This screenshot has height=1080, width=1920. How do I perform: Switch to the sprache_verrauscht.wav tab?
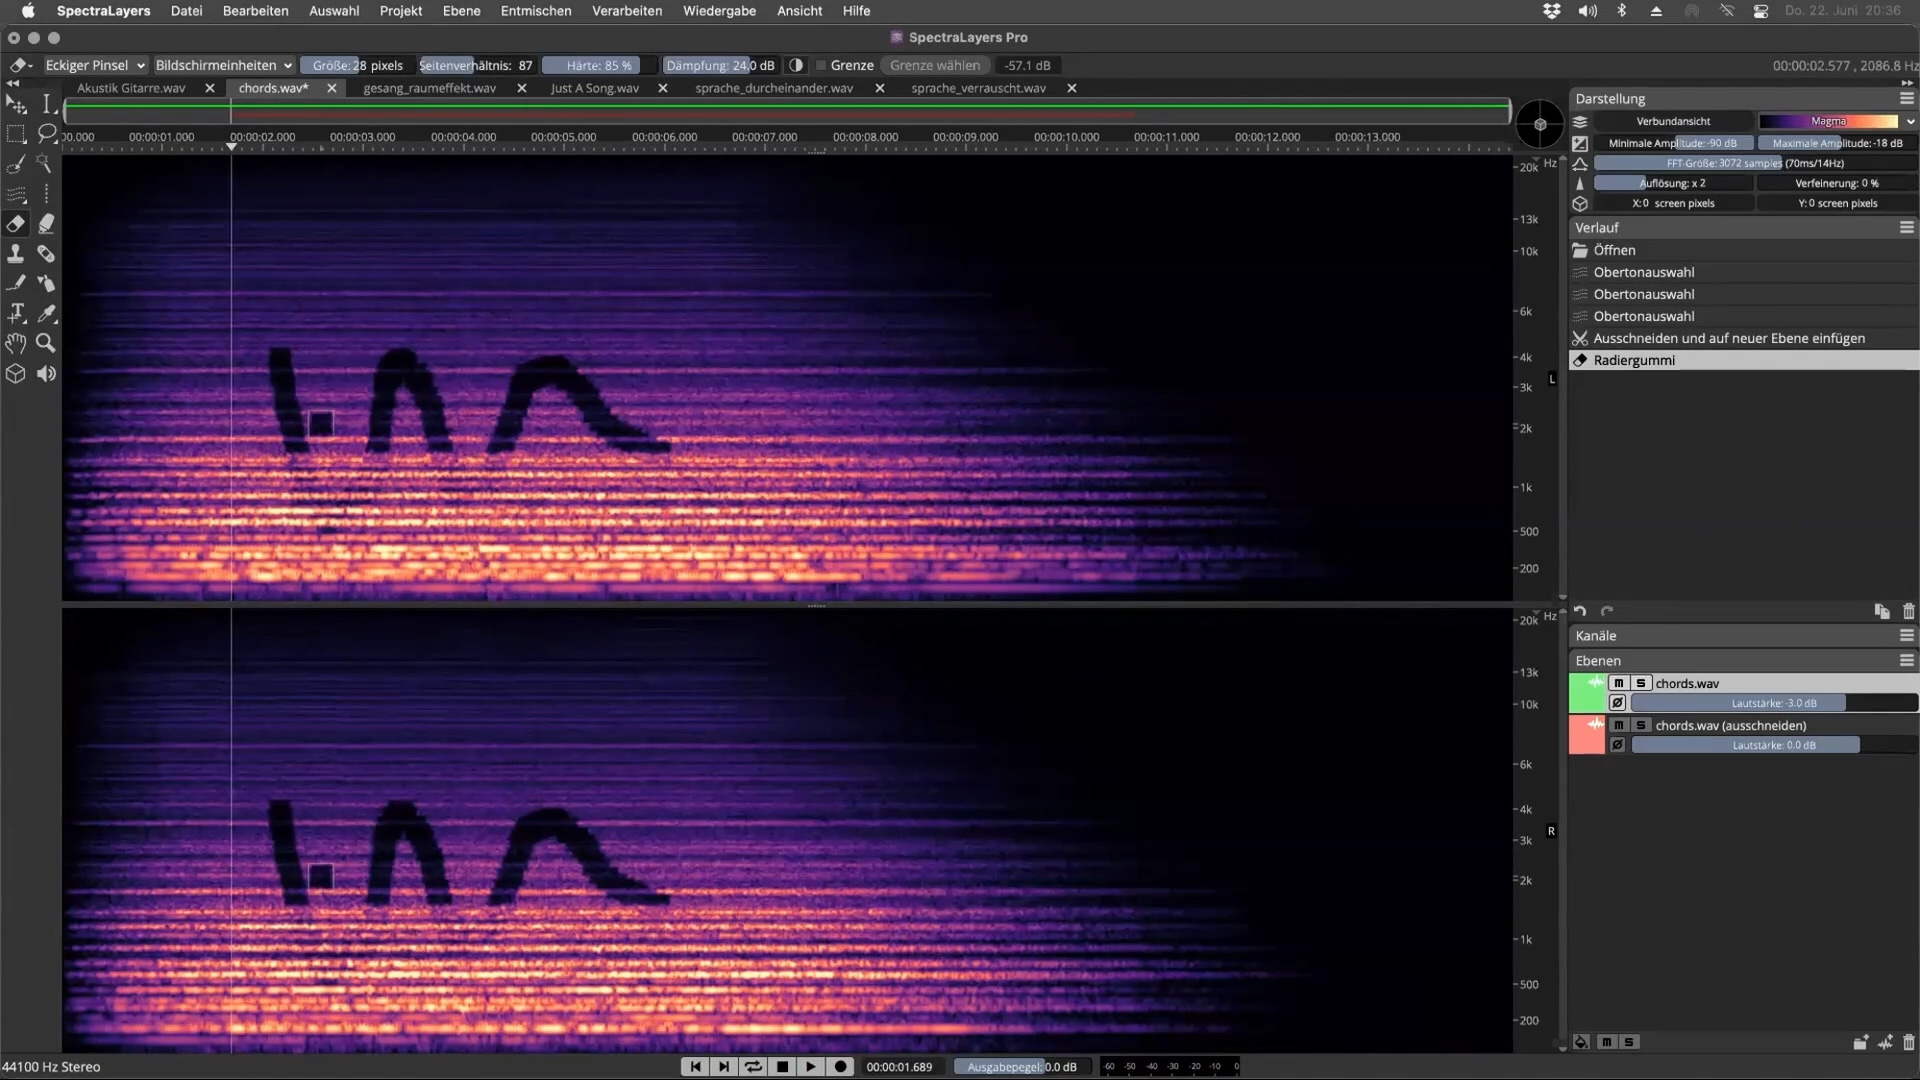coord(979,88)
